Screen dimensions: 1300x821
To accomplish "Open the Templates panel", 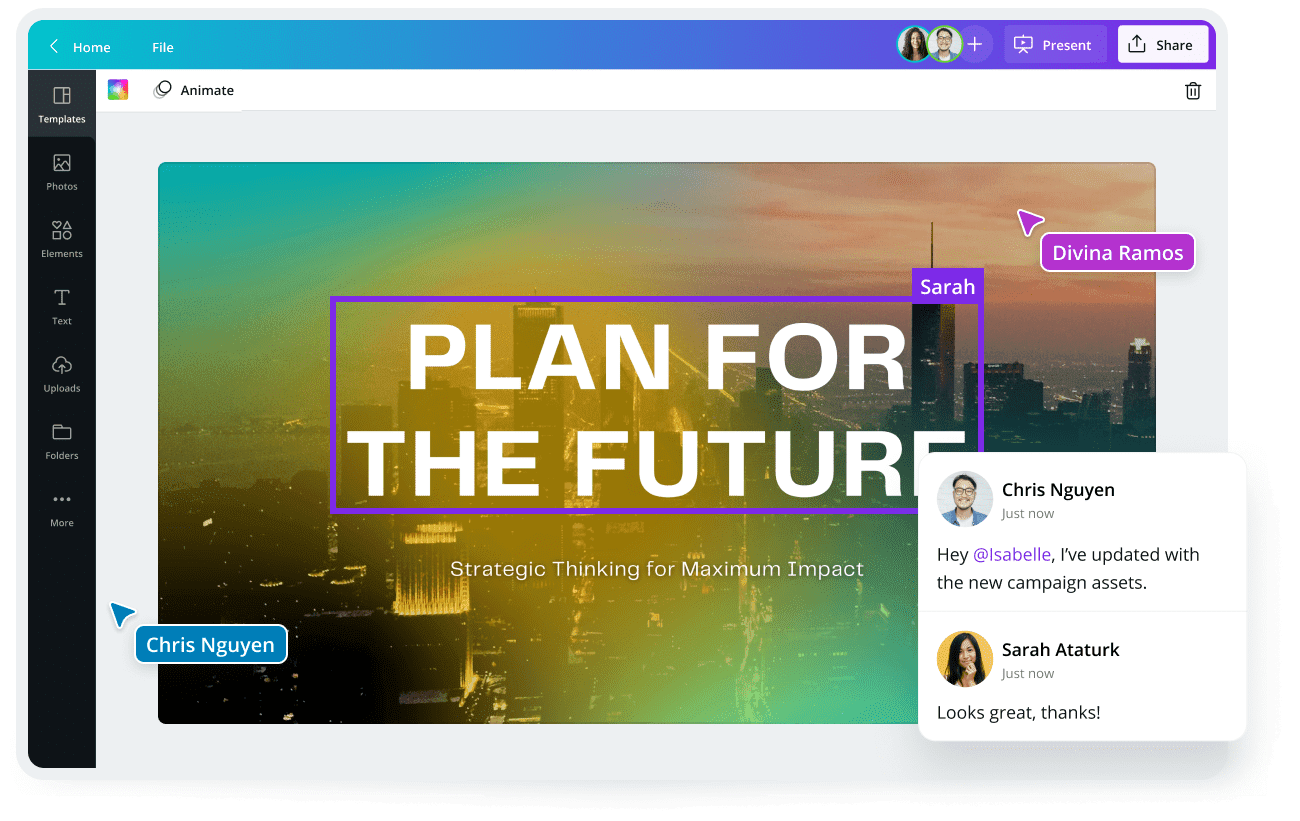I will [x=61, y=103].
